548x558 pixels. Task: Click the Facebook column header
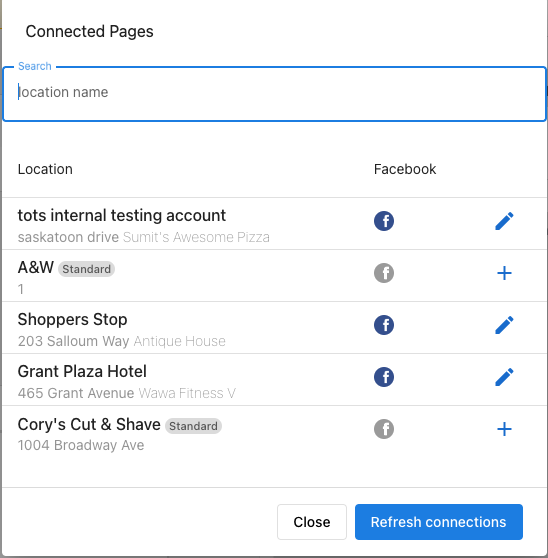click(405, 169)
